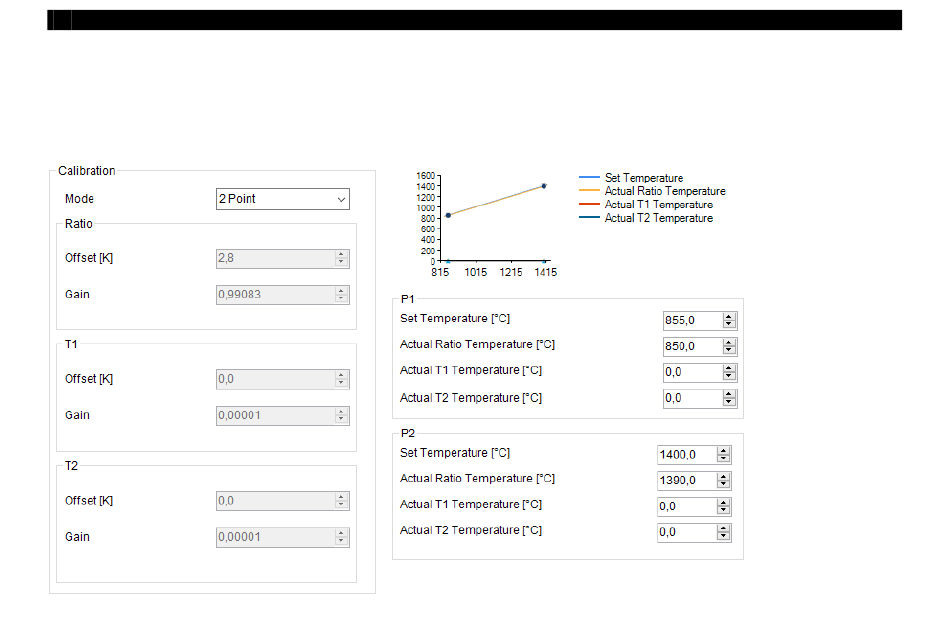Image resolution: width=950 pixels, height=638 pixels.
Task: Increase P2 Actual Ratio Temperature
Action: [723, 477]
